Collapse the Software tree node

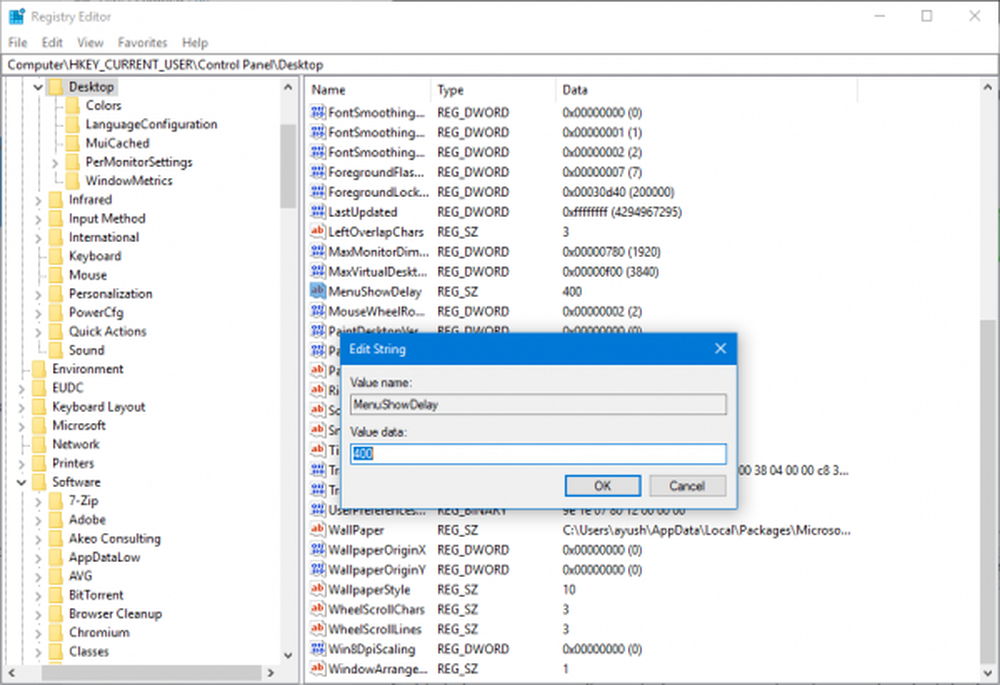point(22,482)
